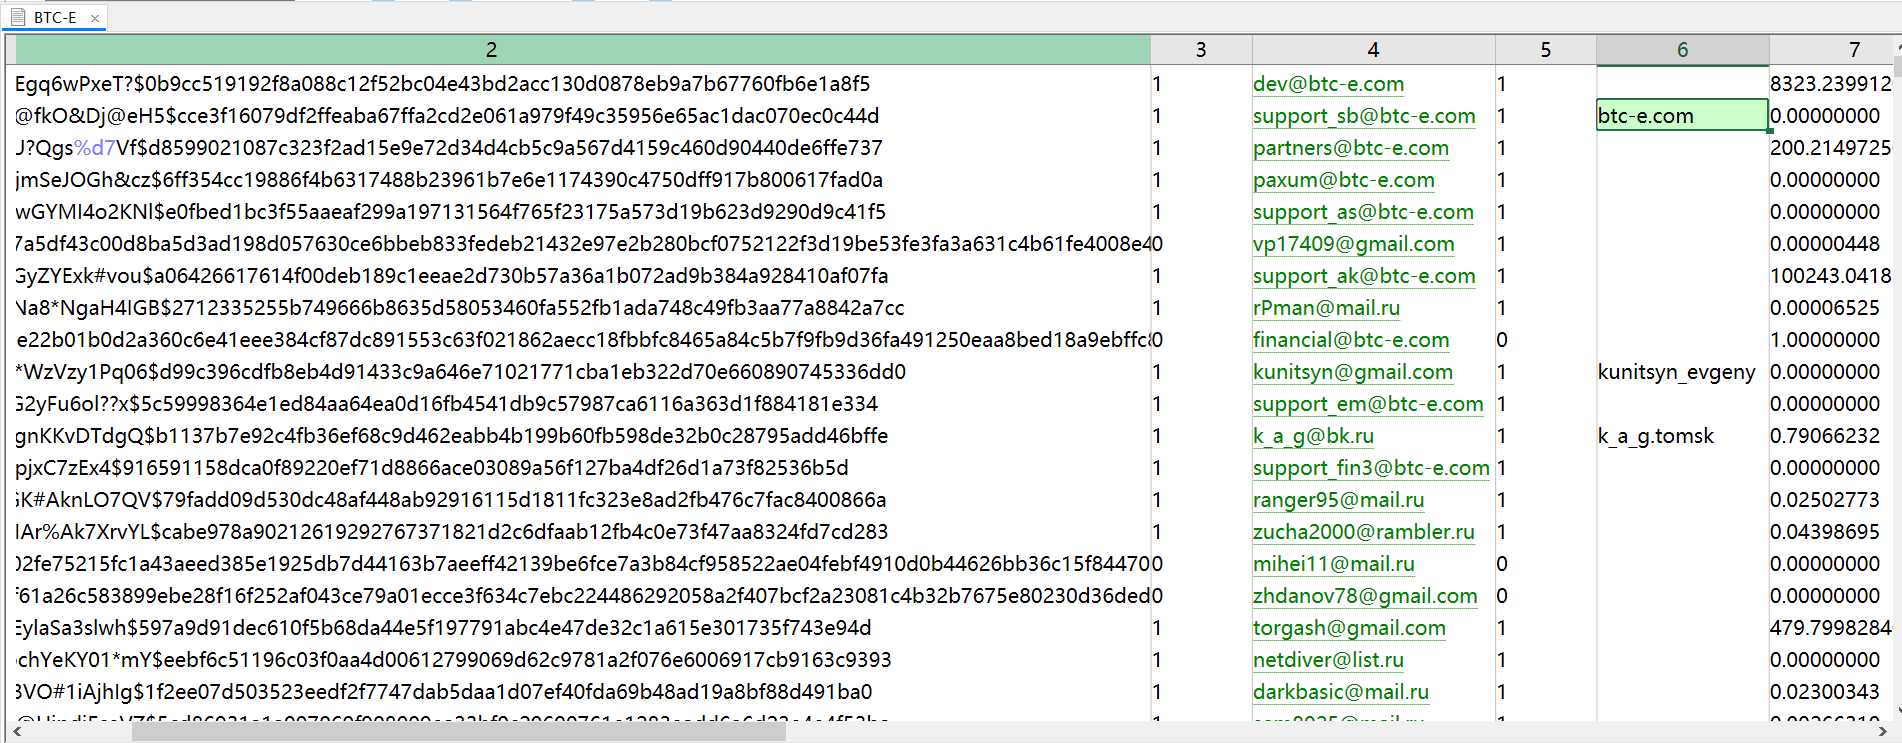Click the document icon on the BTC-E tab
Viewport: 1902px width, 743px height.
pyautogui.click(x=18, y=17)
